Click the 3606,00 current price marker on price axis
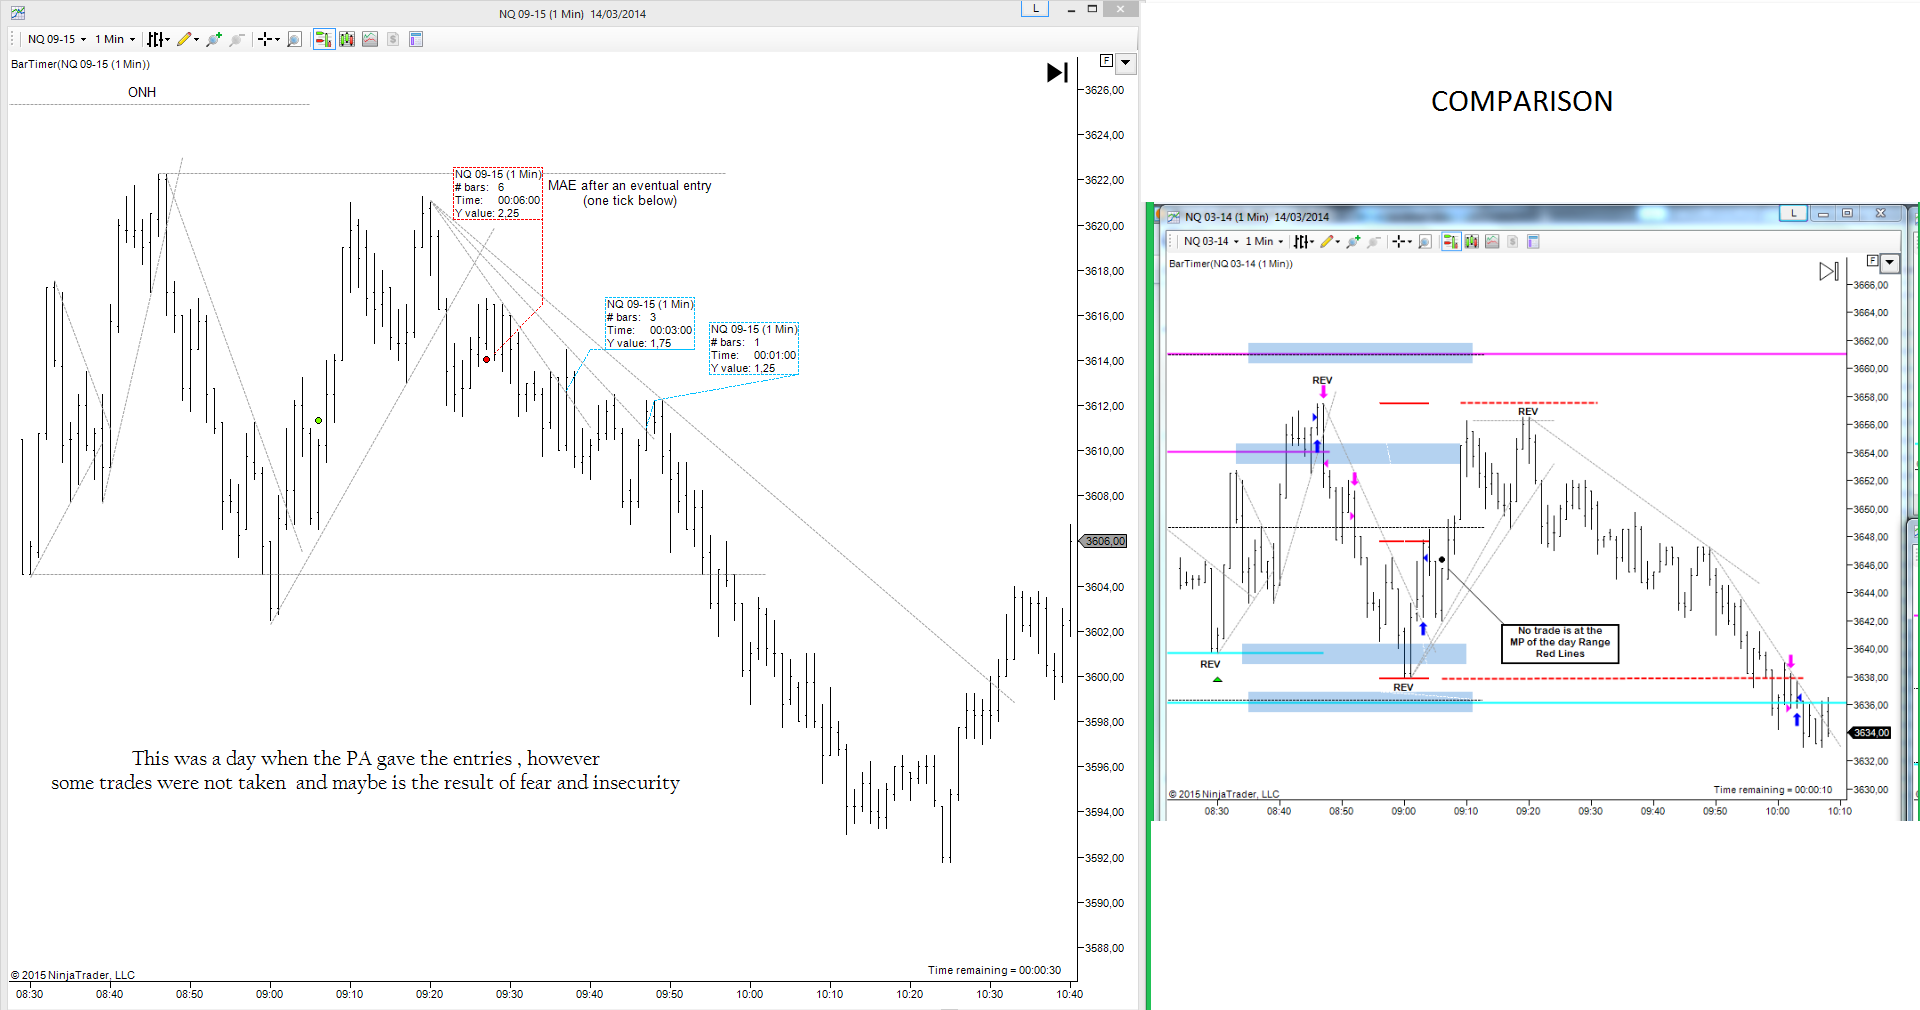This screenshot has height=1010, width=1920. (x=1104, y=541)
